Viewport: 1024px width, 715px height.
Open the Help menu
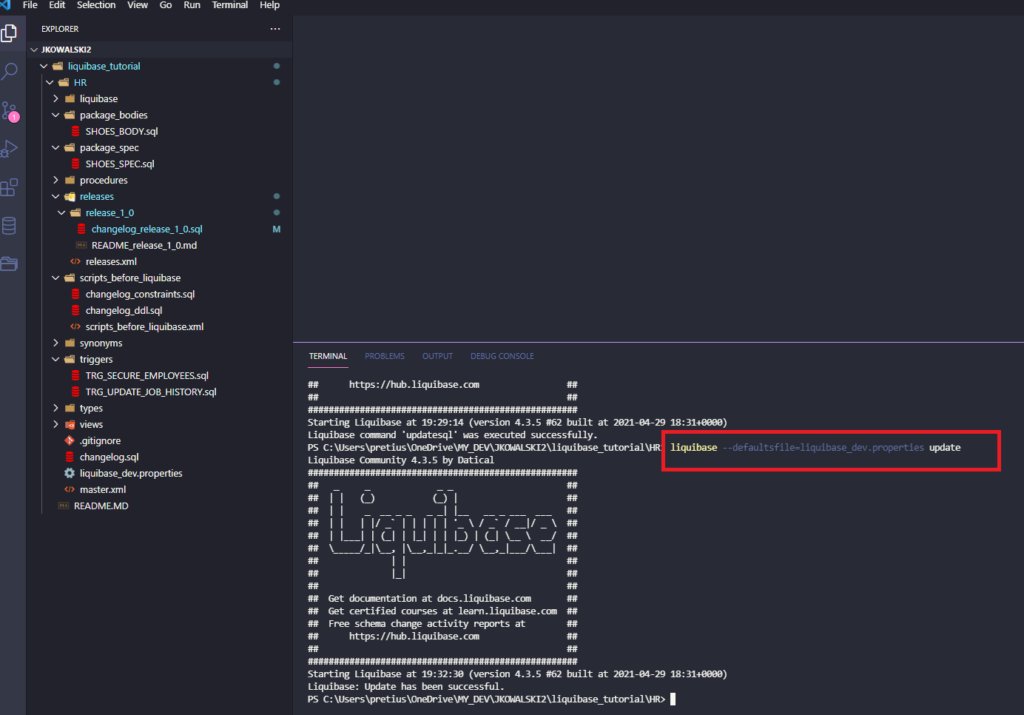[270, 5]
